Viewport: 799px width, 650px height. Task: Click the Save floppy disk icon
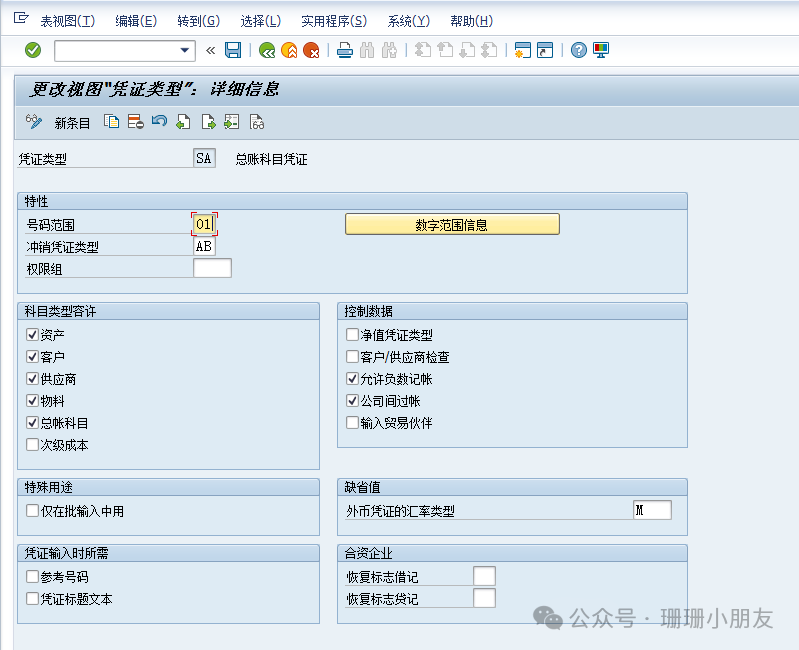(233, 50)
